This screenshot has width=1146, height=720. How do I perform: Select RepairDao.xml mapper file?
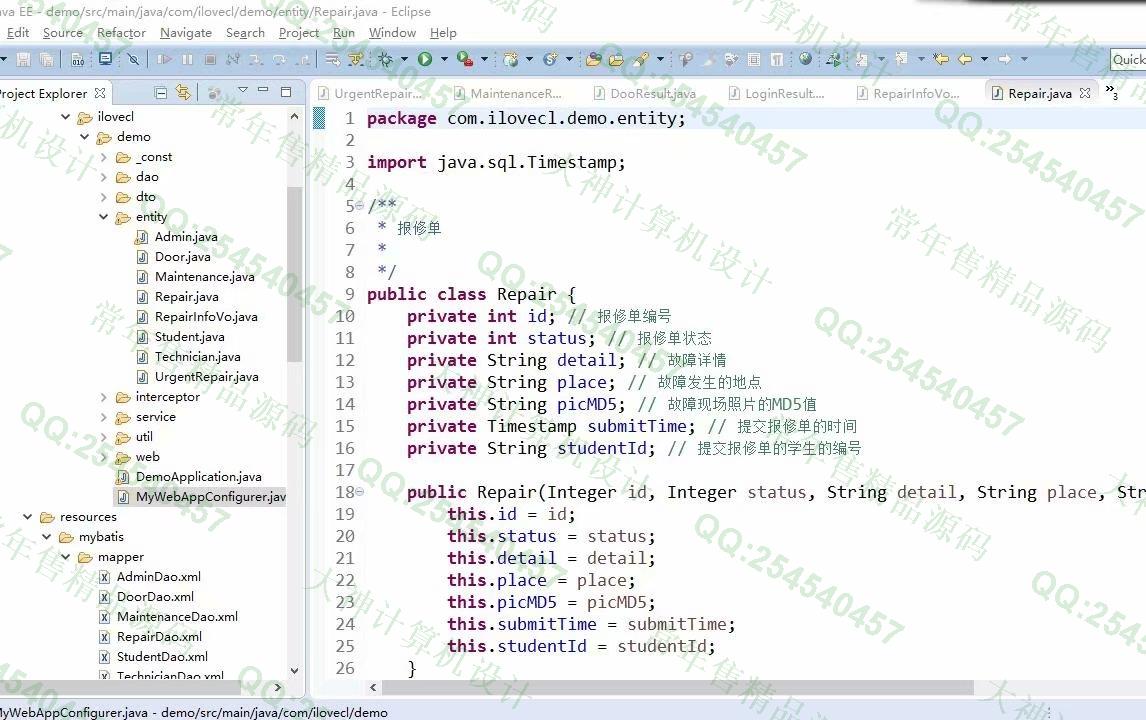point(159,637)
